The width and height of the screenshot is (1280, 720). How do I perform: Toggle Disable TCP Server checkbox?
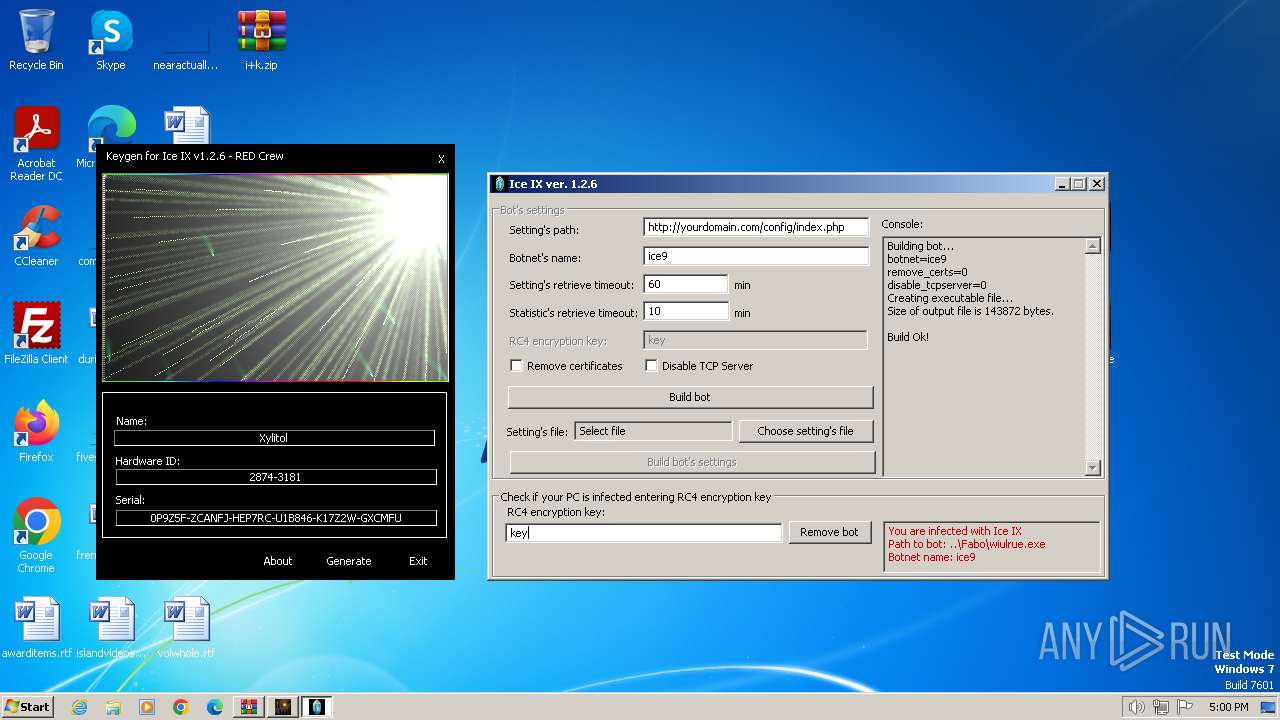click(651, 366)
